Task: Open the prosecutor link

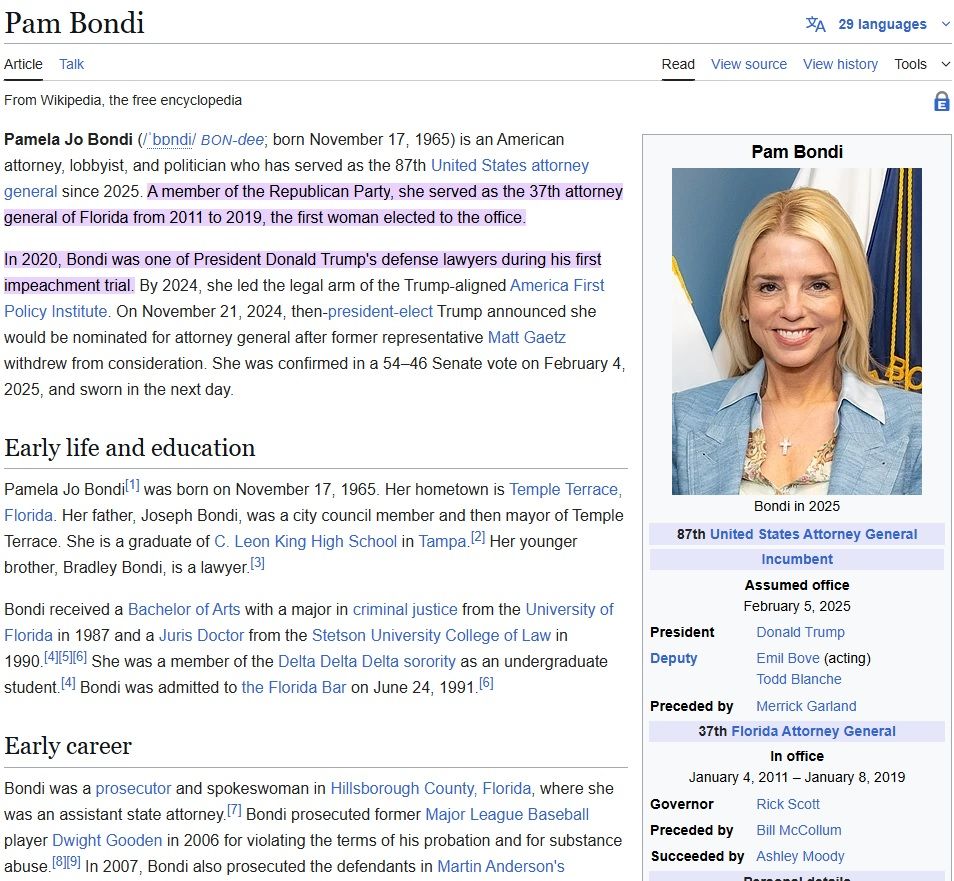Action: point(133,789)
